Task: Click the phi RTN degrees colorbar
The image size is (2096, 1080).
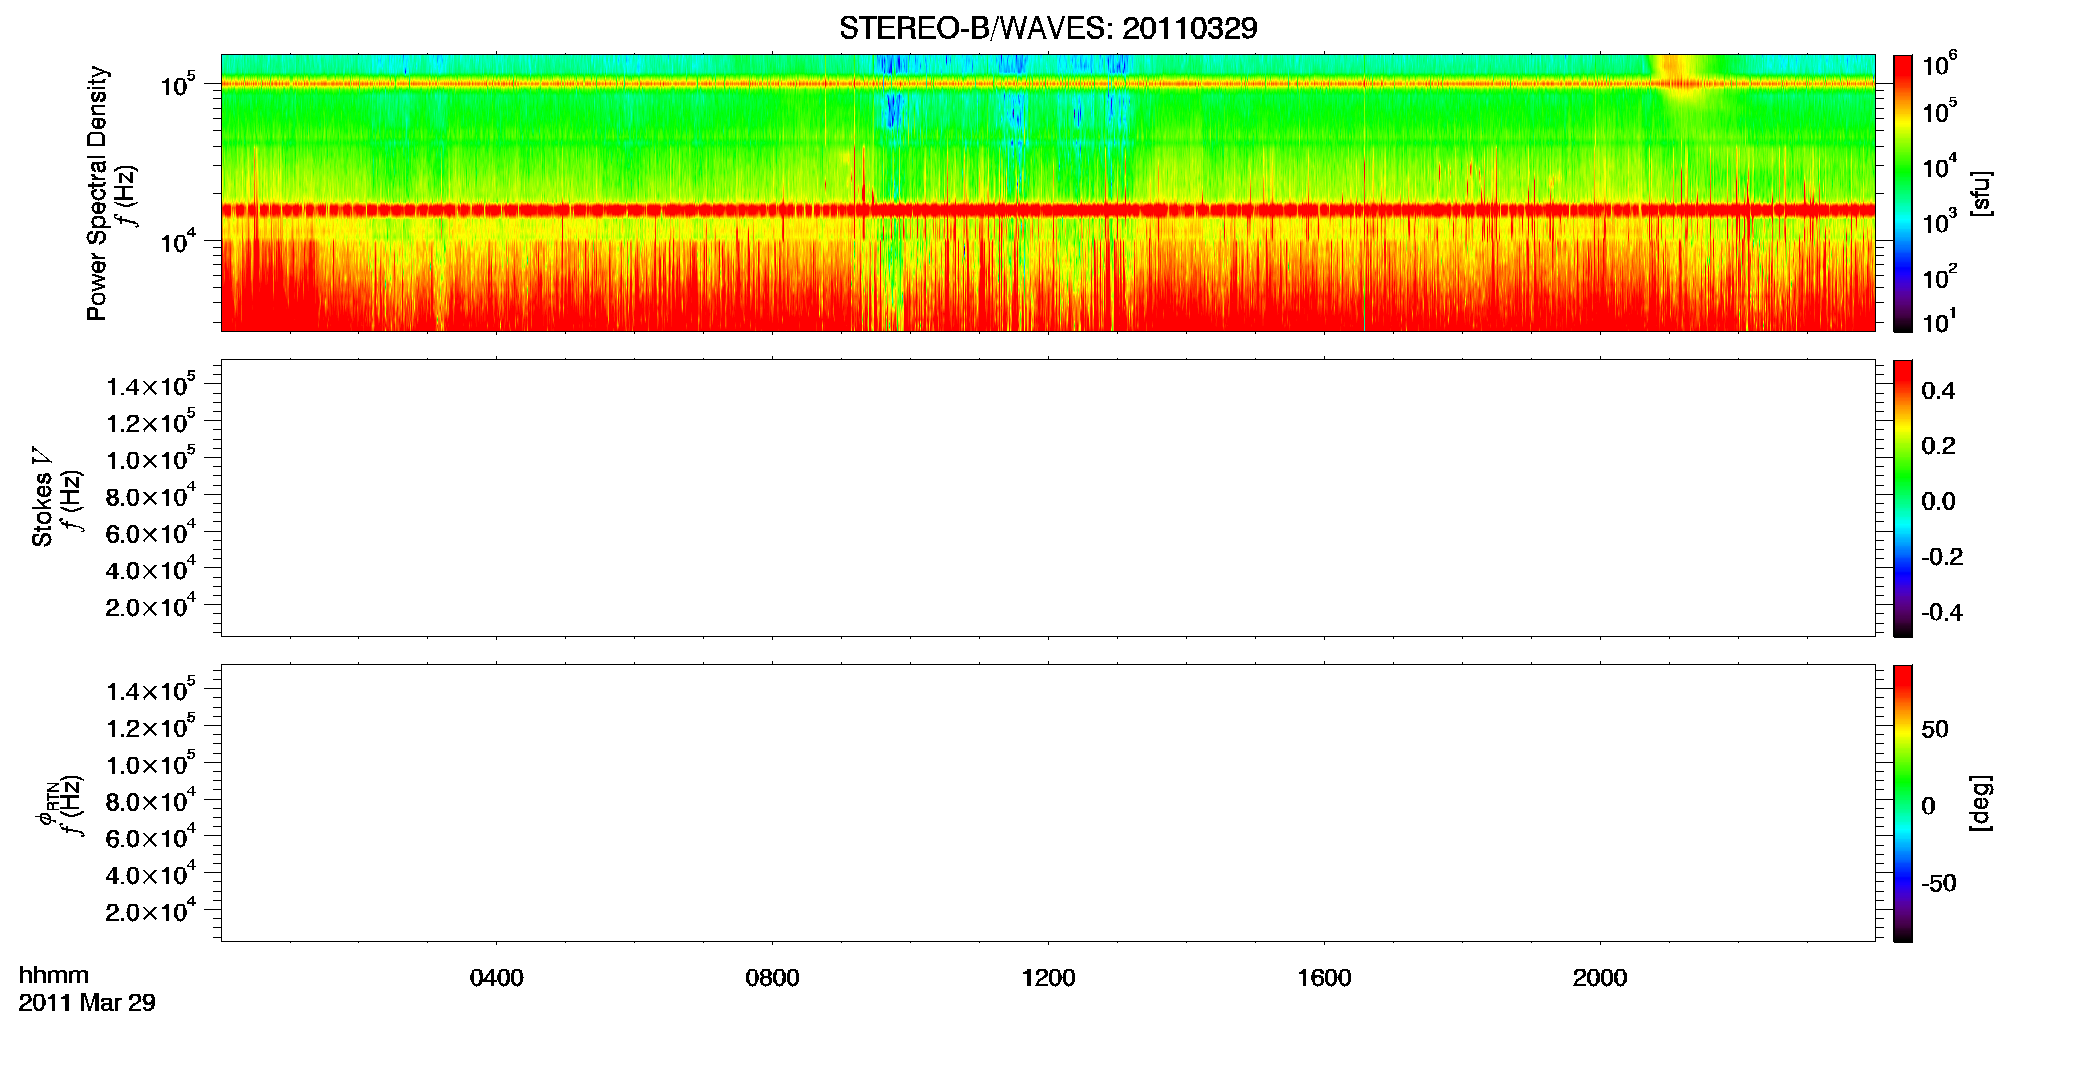Action: click(1903, 803)
